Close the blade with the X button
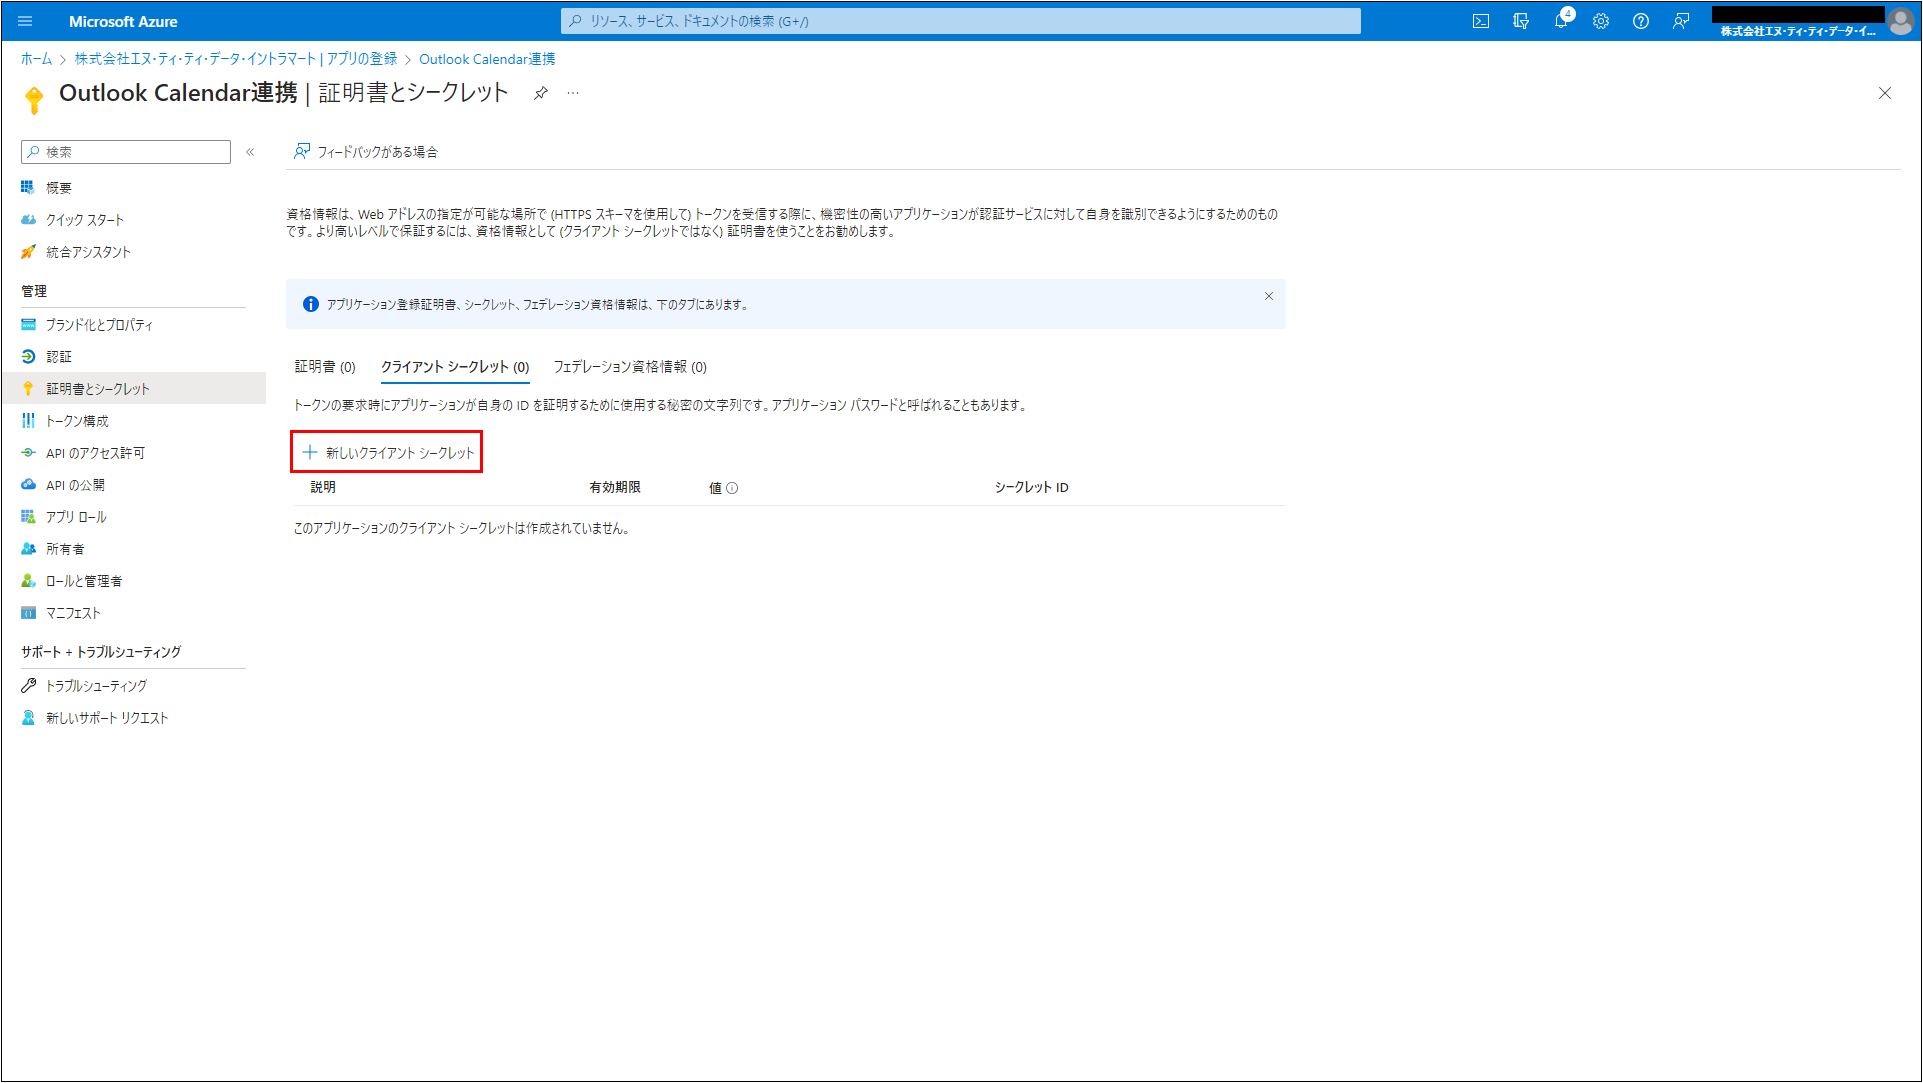The image size is (1923, 1083). coord(1885,93)
